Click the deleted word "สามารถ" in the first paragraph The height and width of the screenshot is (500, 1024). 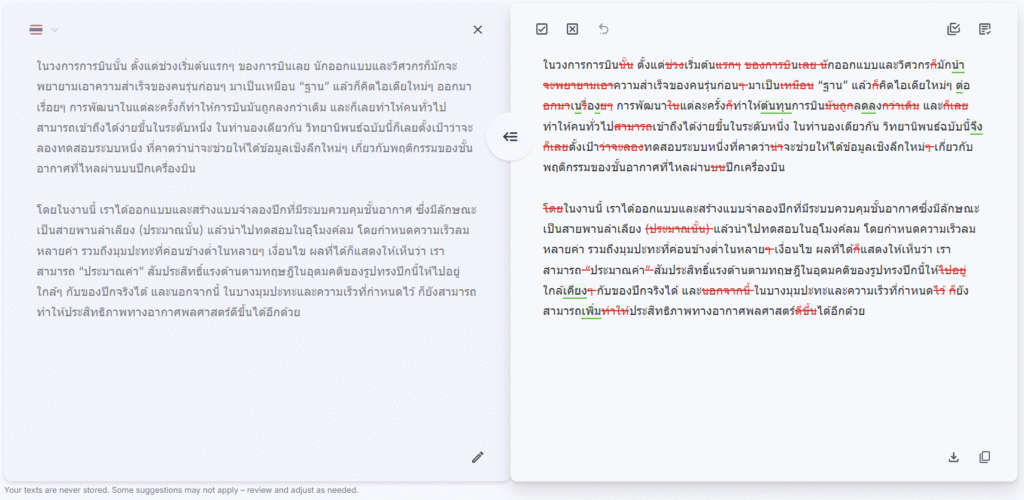tap(633, 126)
